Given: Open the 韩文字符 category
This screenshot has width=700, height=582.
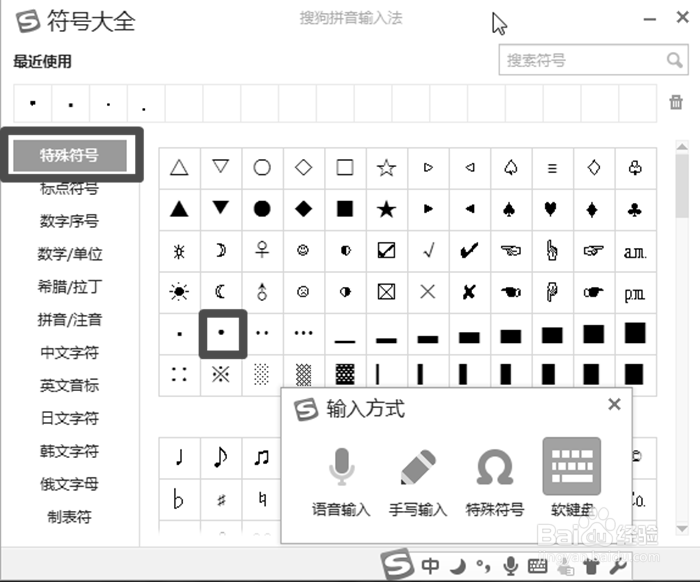Looking at the screenshot, I should pos(70,451).
